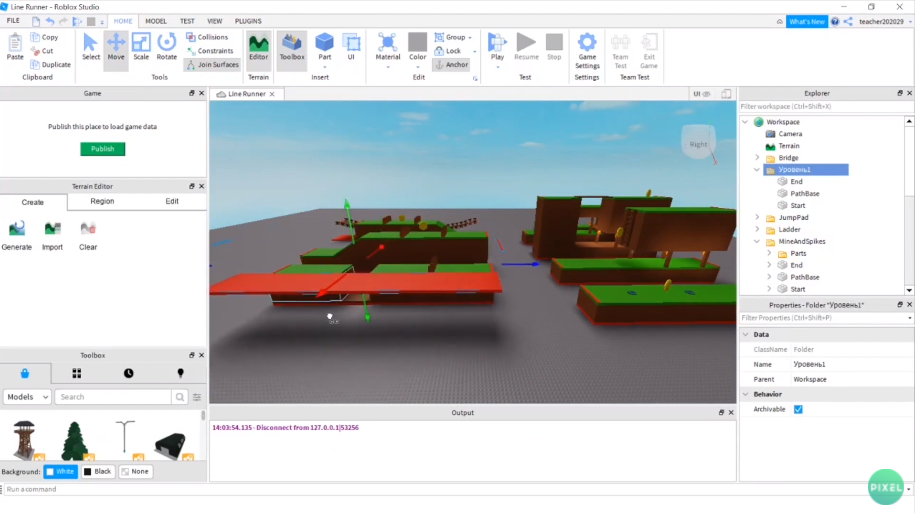The width and height of the screenshot is (915, 513).
Task: Collapse the Behavior properties section
Action: (x=746, y=395)
